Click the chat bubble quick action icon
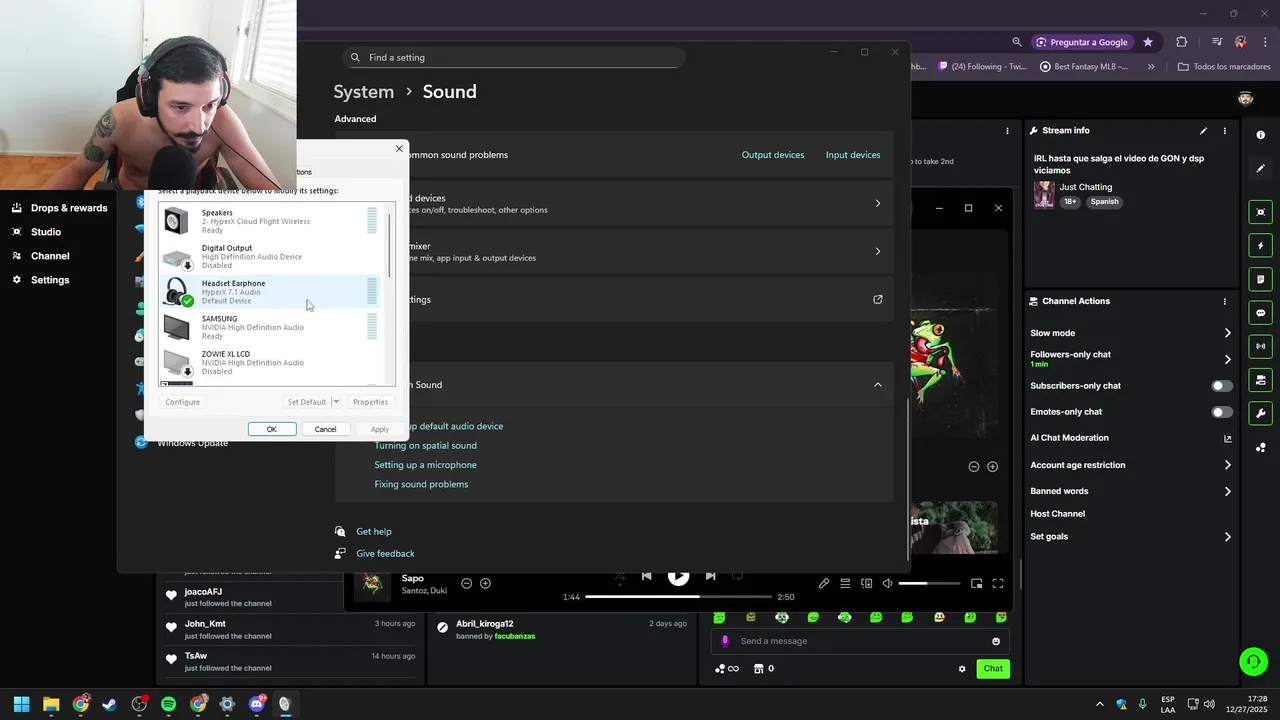 pyautogui.click(x=1260, y=312)
